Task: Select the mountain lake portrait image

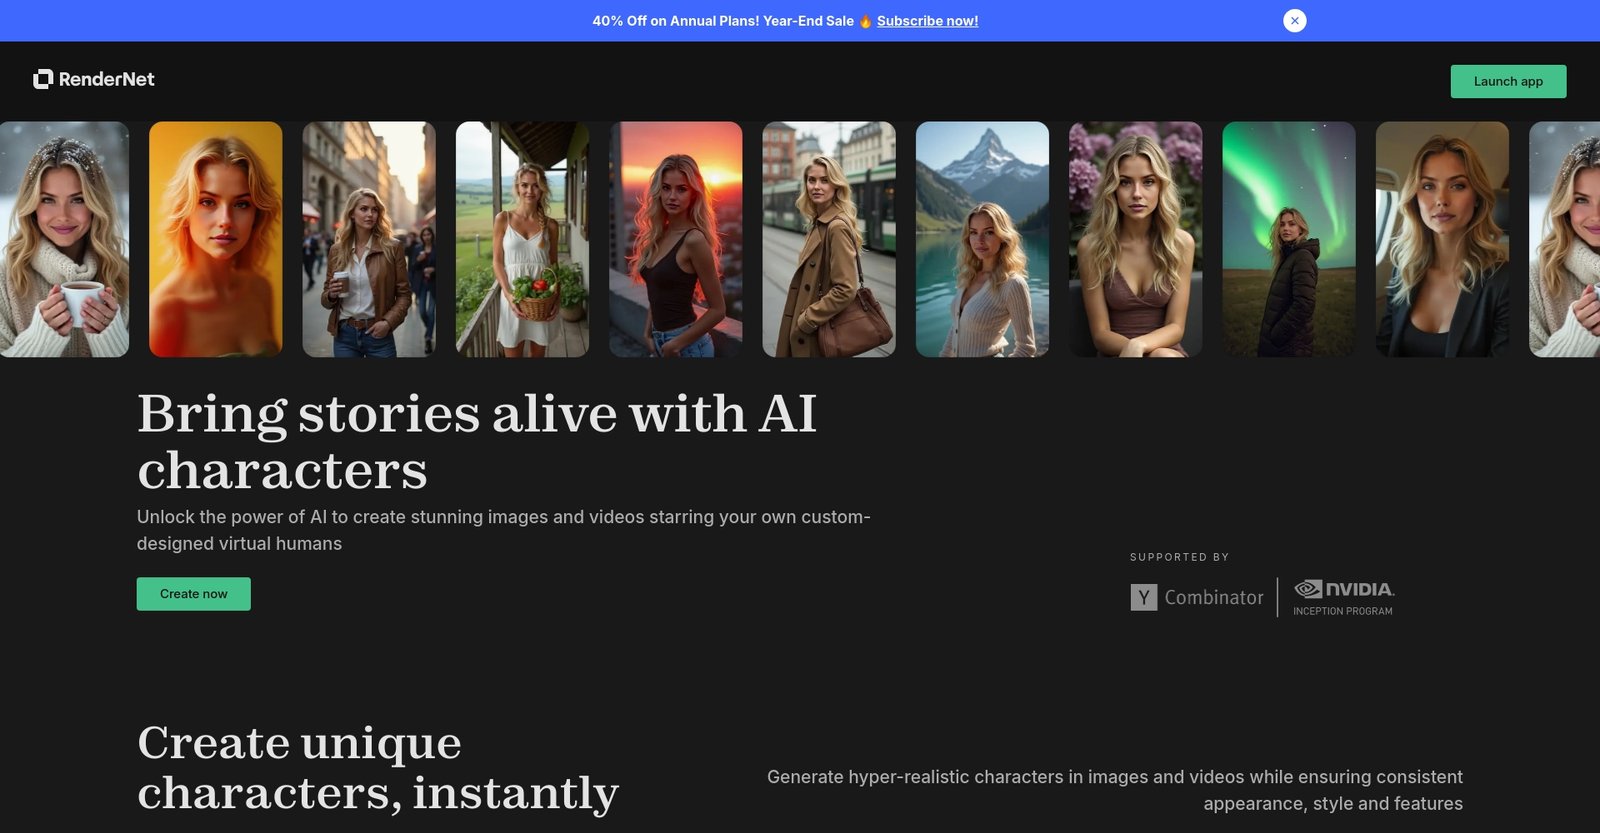Action: [982, 239]
